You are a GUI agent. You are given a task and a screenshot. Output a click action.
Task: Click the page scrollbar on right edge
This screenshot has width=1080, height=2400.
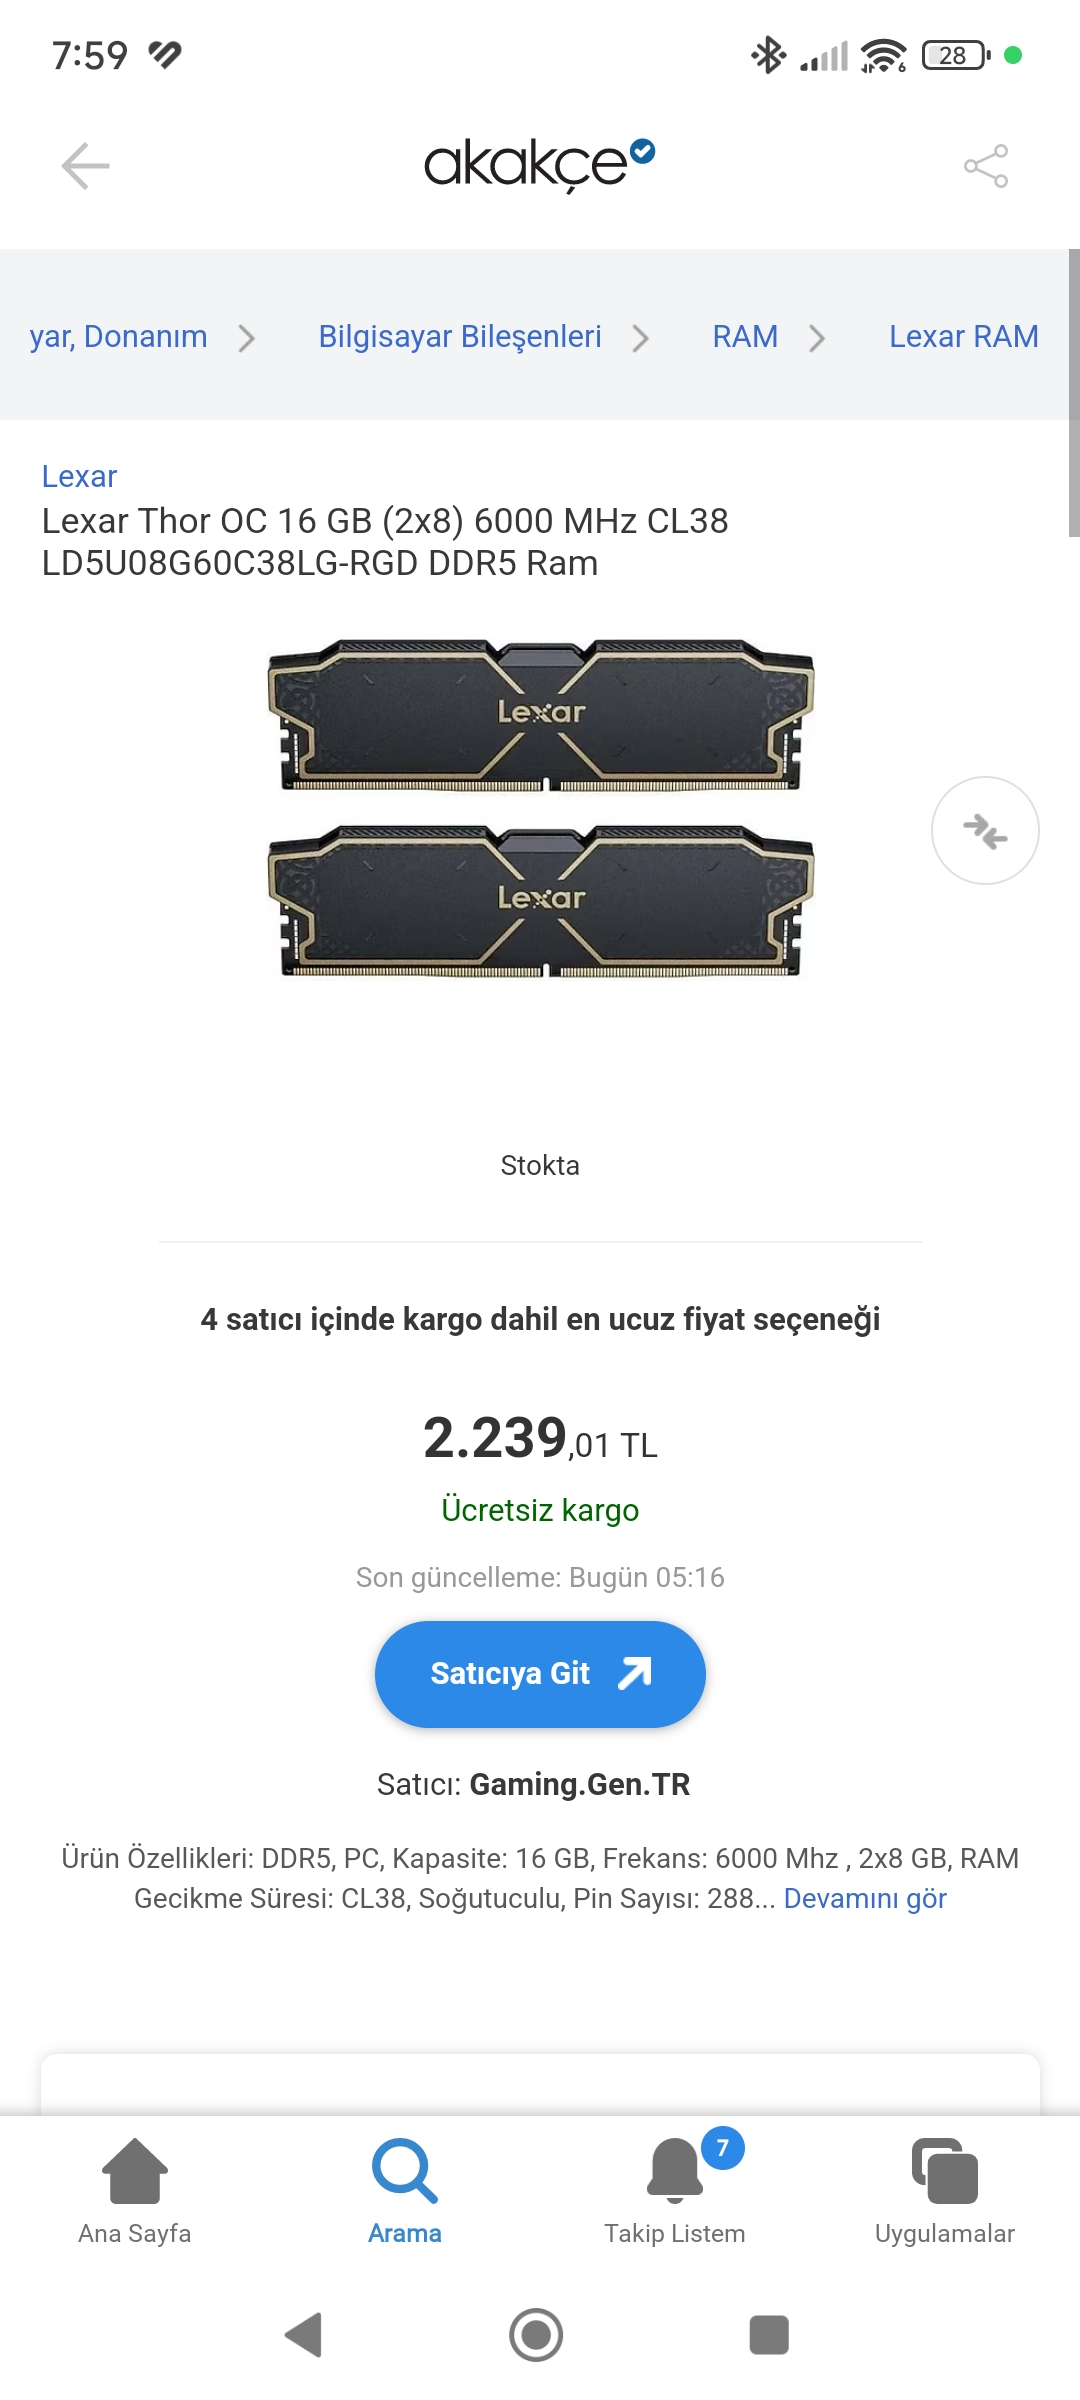click(1073, 393)
